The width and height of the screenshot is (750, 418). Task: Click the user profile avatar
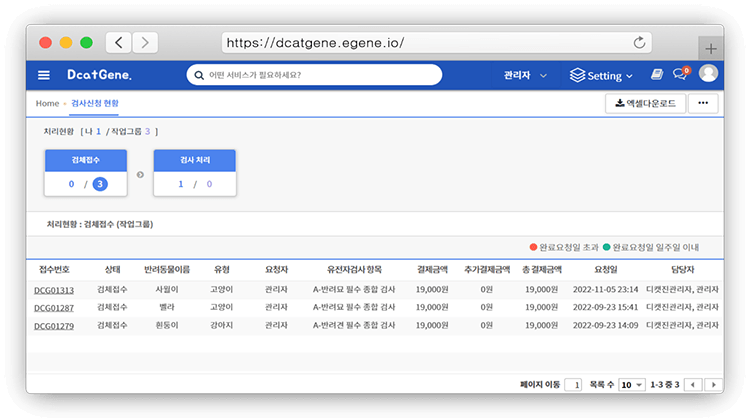point(708,74)
